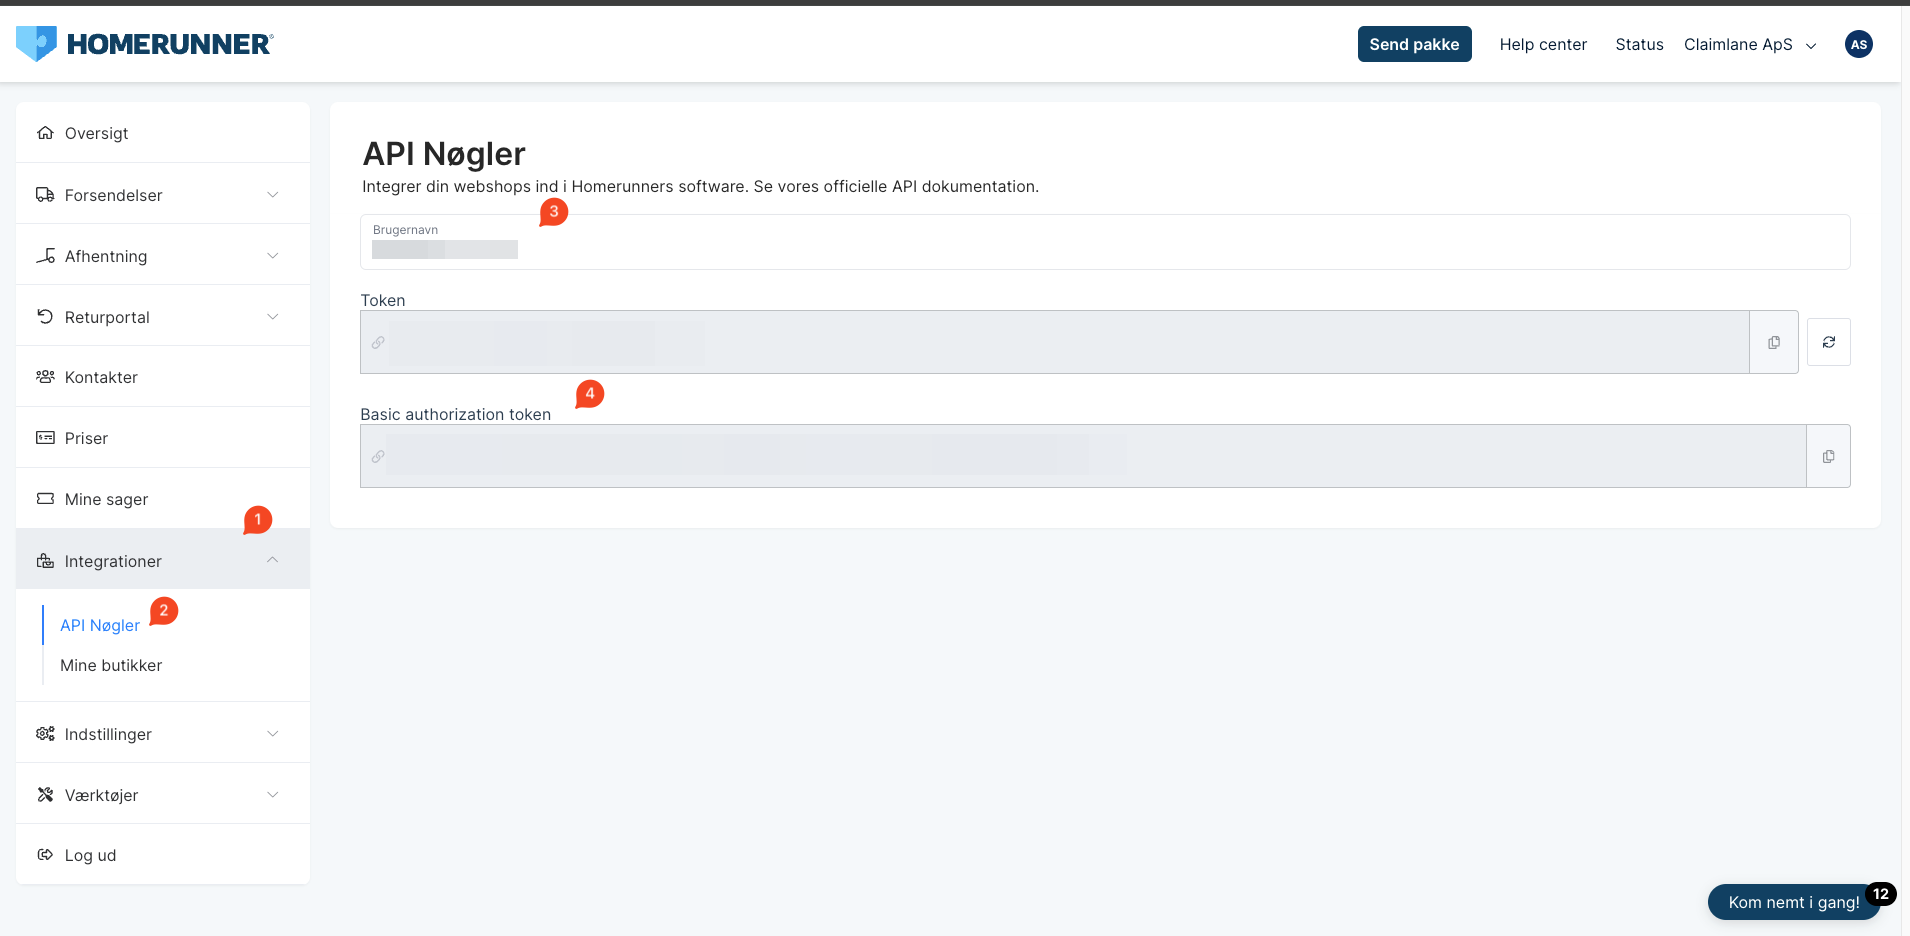1910x936 pixels.
Task: Open Oversigt in the sidebar
Action: coord(163,133)
